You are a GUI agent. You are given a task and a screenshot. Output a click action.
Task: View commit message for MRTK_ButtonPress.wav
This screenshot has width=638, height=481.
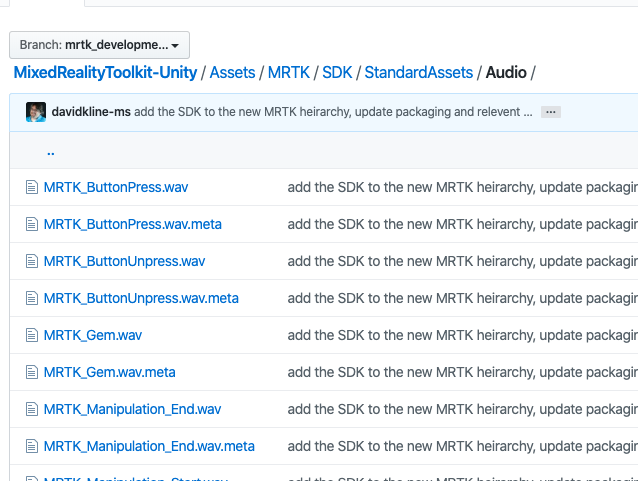coord(462,187)
